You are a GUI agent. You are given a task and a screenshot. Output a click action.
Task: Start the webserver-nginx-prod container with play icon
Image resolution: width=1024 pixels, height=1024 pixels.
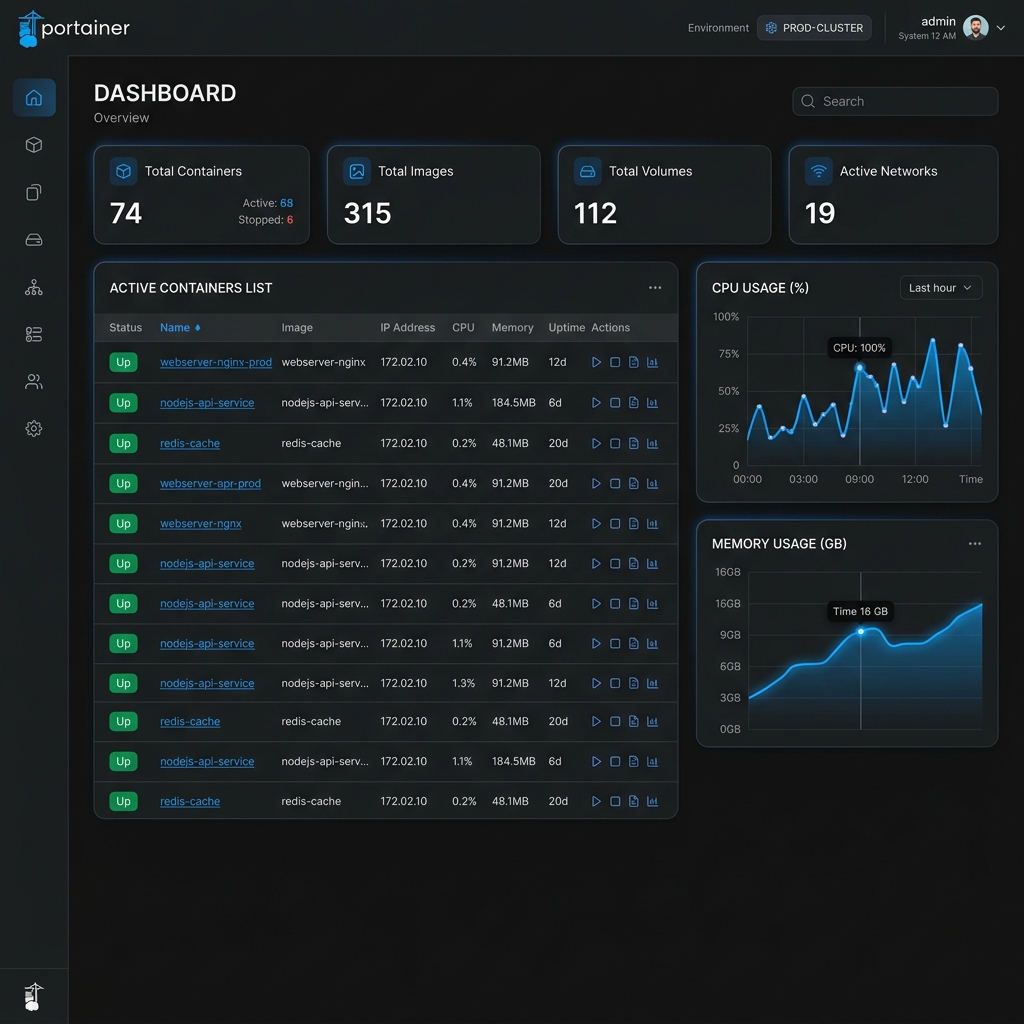[596, 362]
